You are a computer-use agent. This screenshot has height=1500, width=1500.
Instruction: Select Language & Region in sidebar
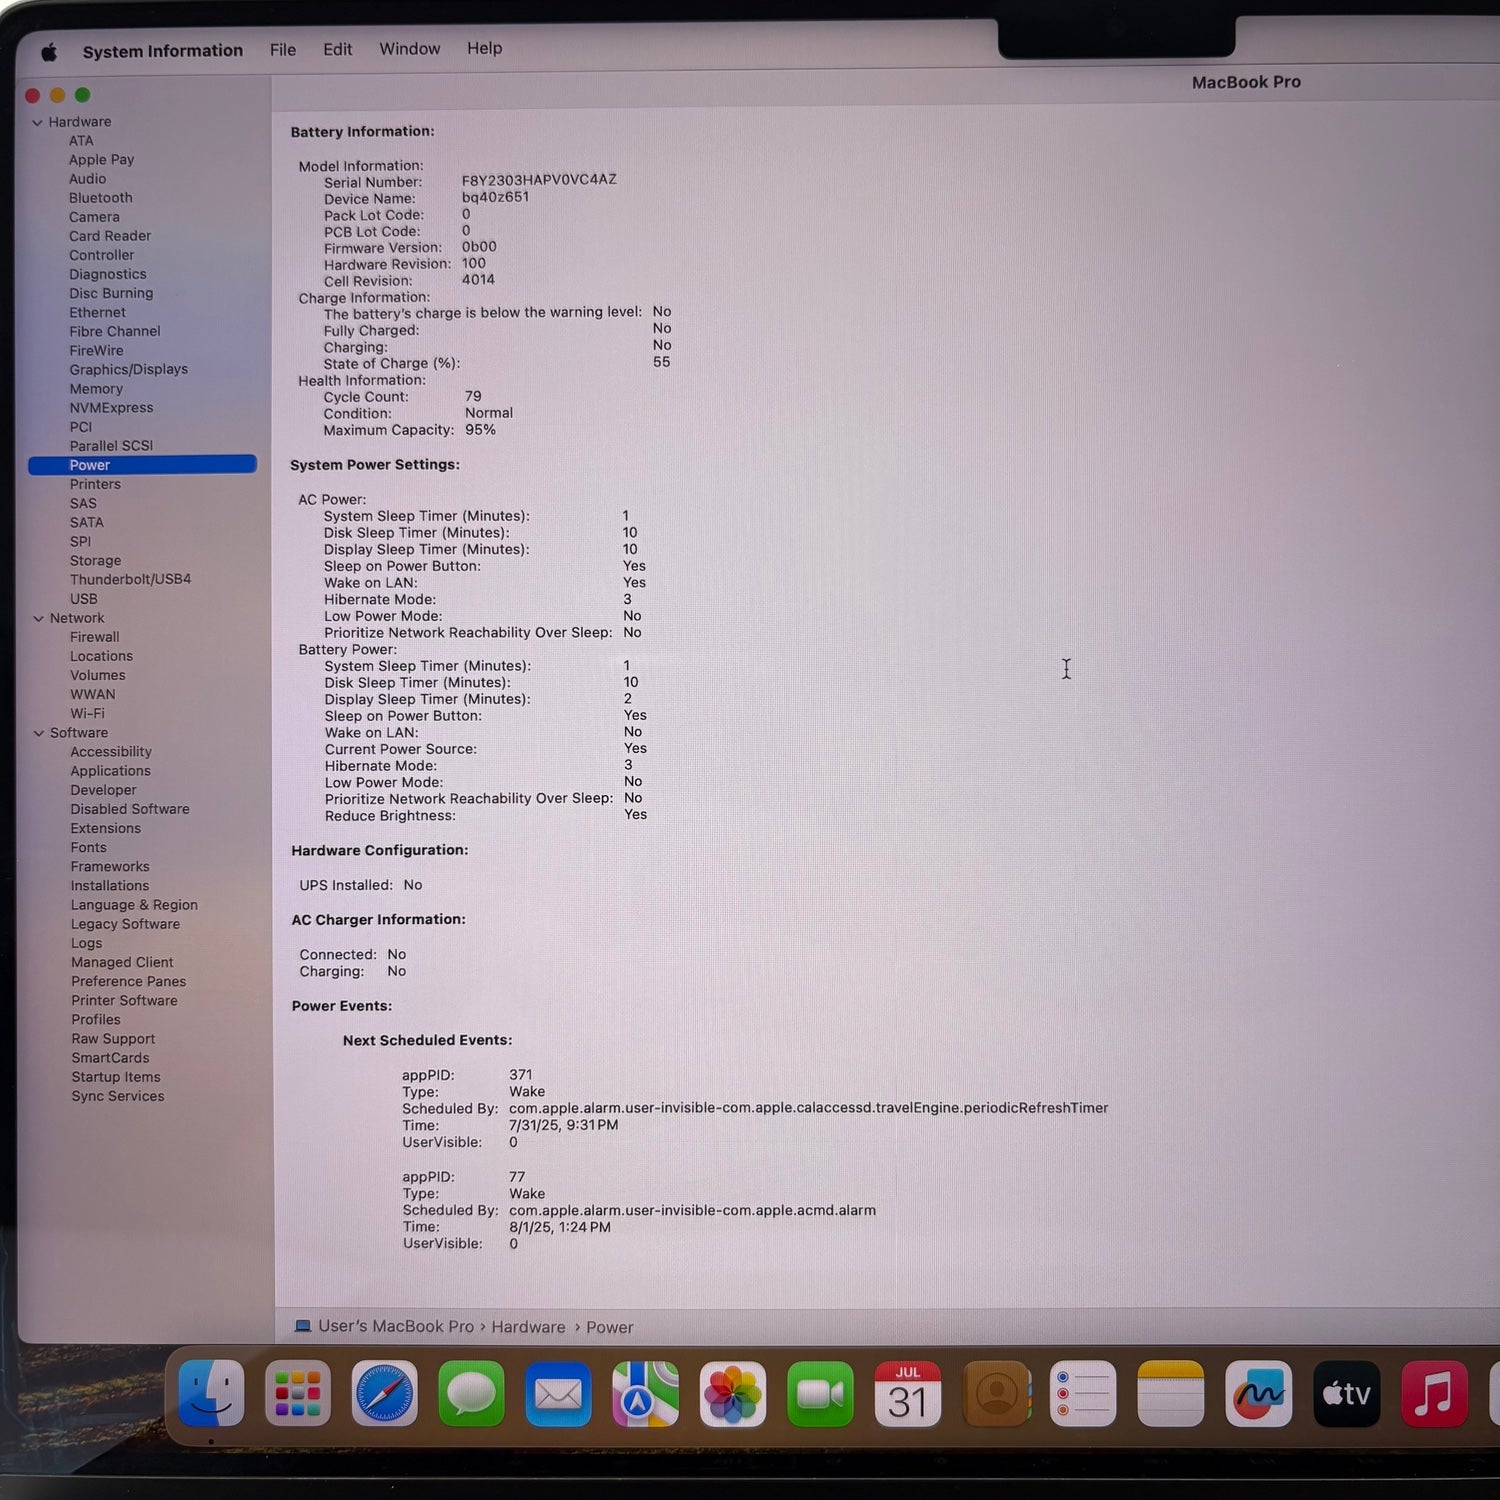click(x=134, y=905)
